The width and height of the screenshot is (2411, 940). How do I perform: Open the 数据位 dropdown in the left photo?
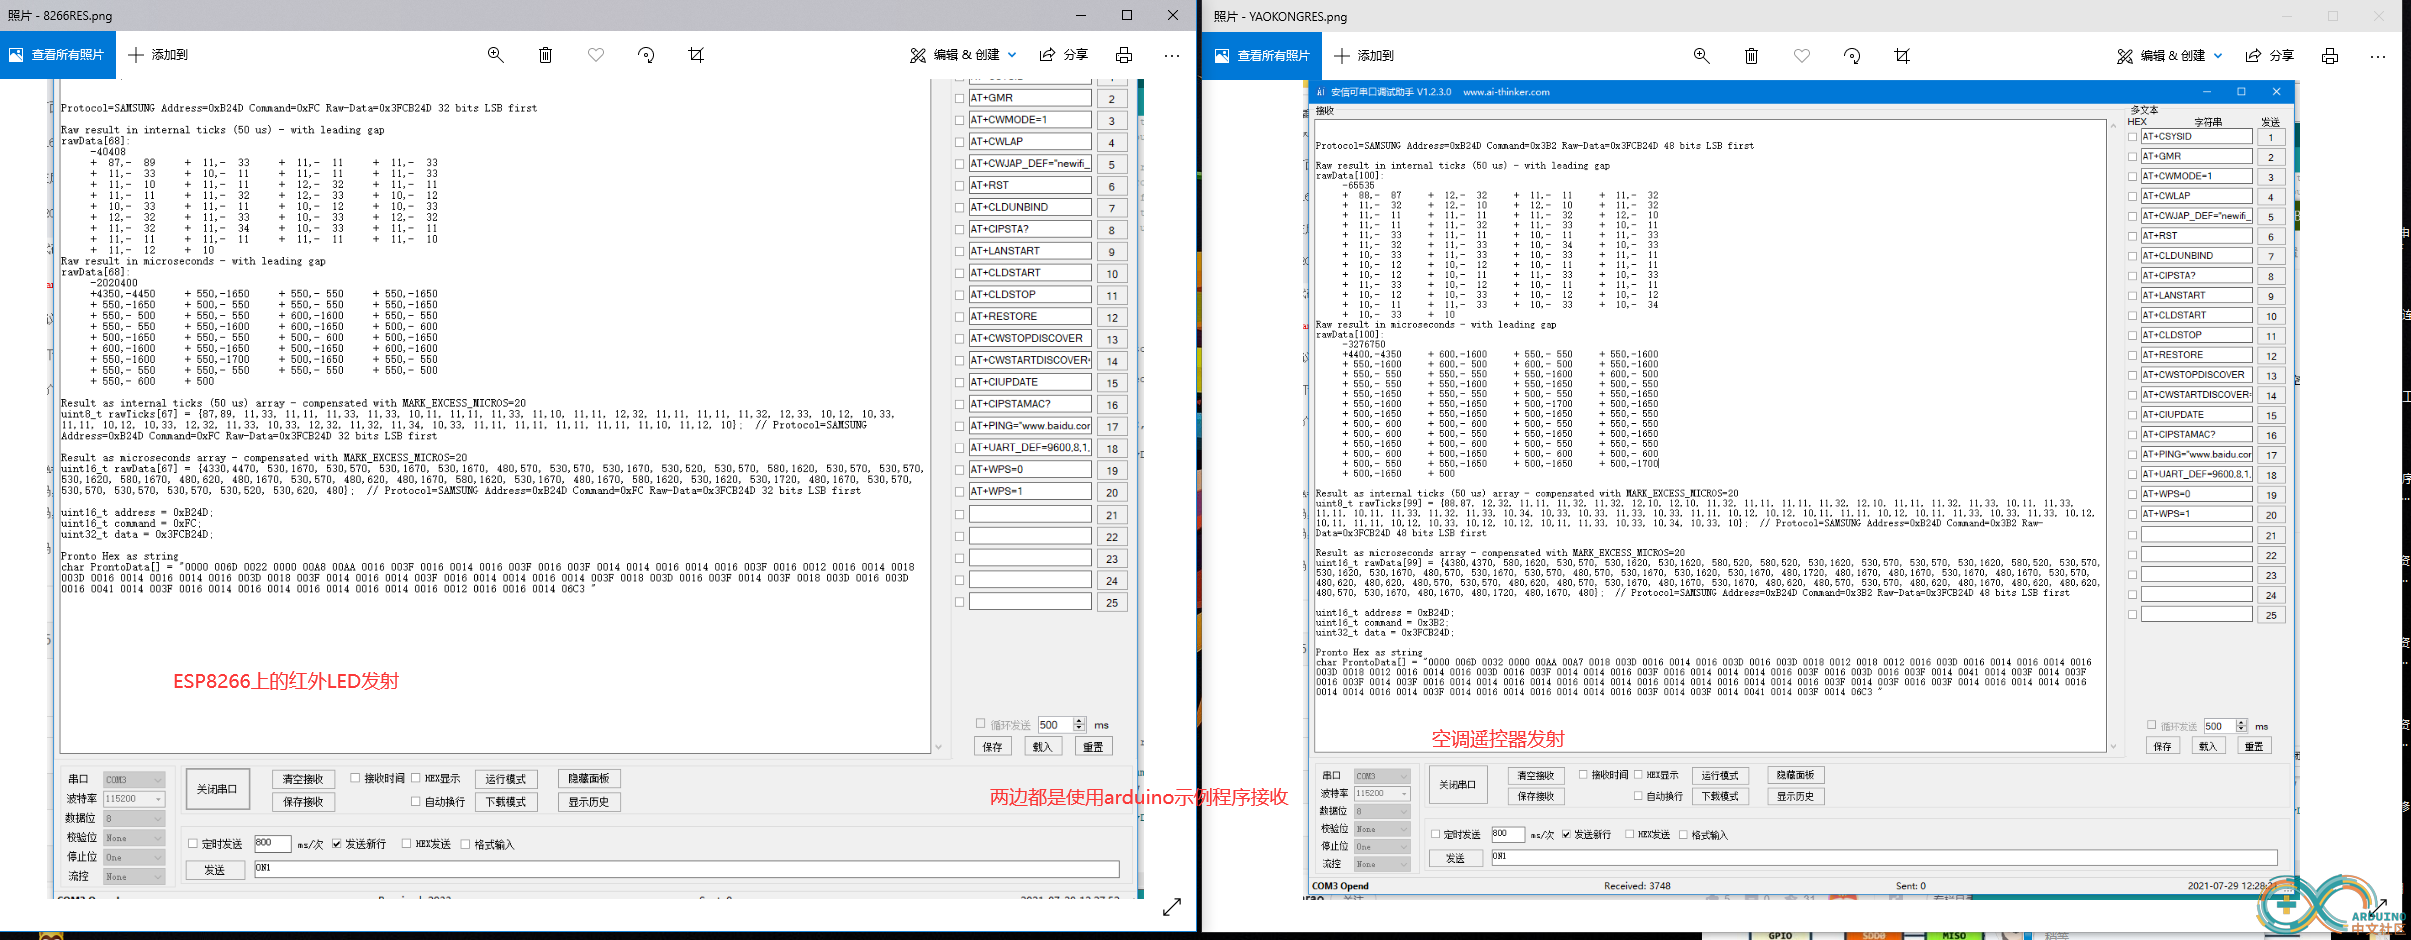(133, 818)
